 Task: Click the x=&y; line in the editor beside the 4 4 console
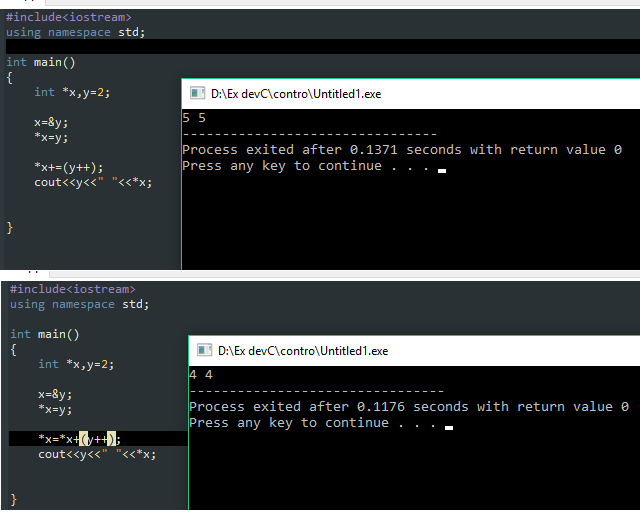55,394
